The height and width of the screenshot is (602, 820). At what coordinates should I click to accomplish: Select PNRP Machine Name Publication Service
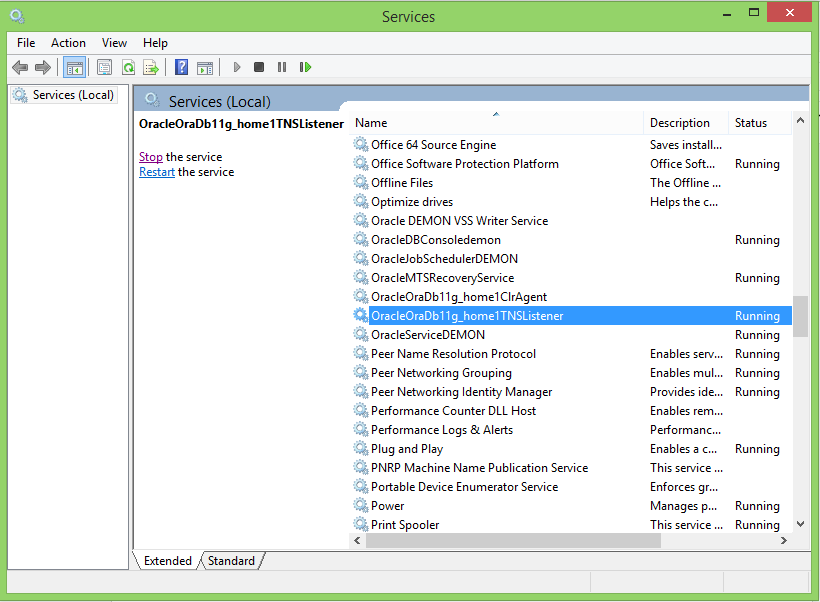(571, 468)
